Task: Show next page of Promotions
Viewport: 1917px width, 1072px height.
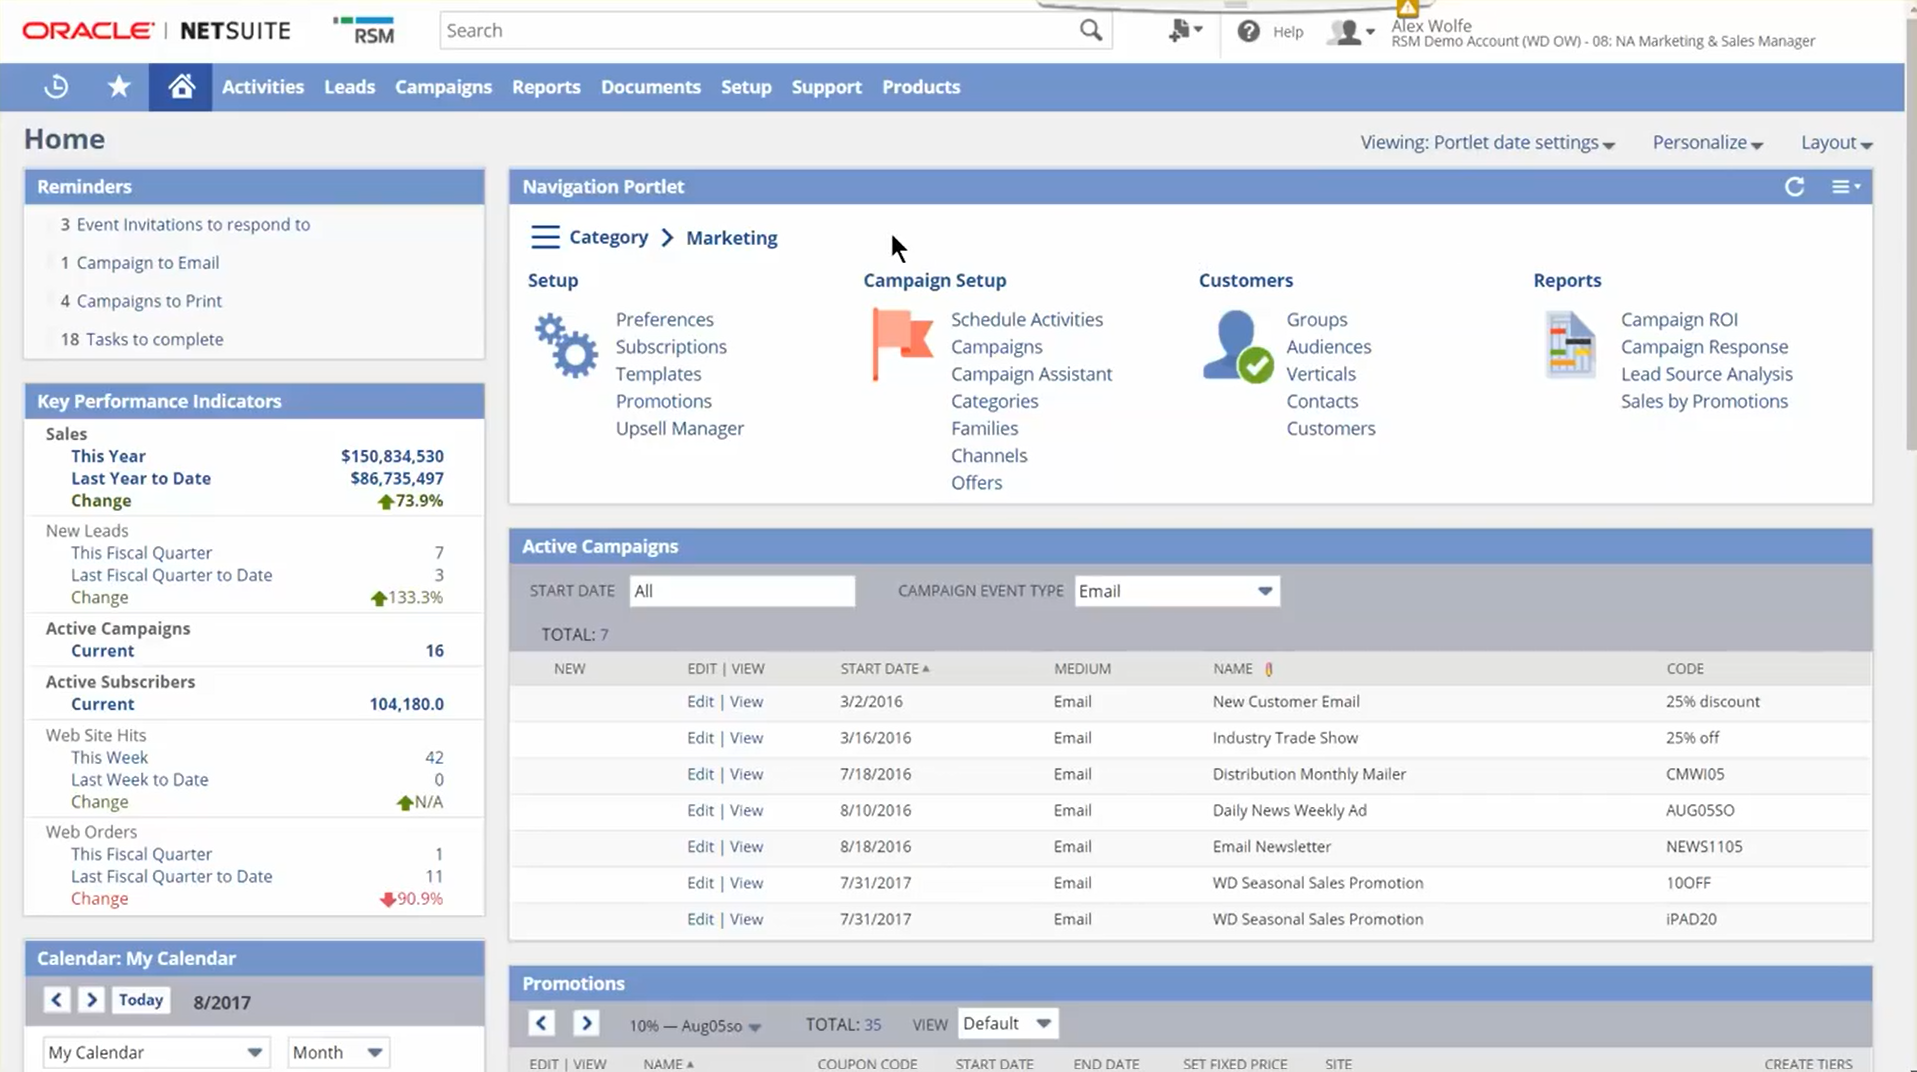Action: coord(586,1023)
